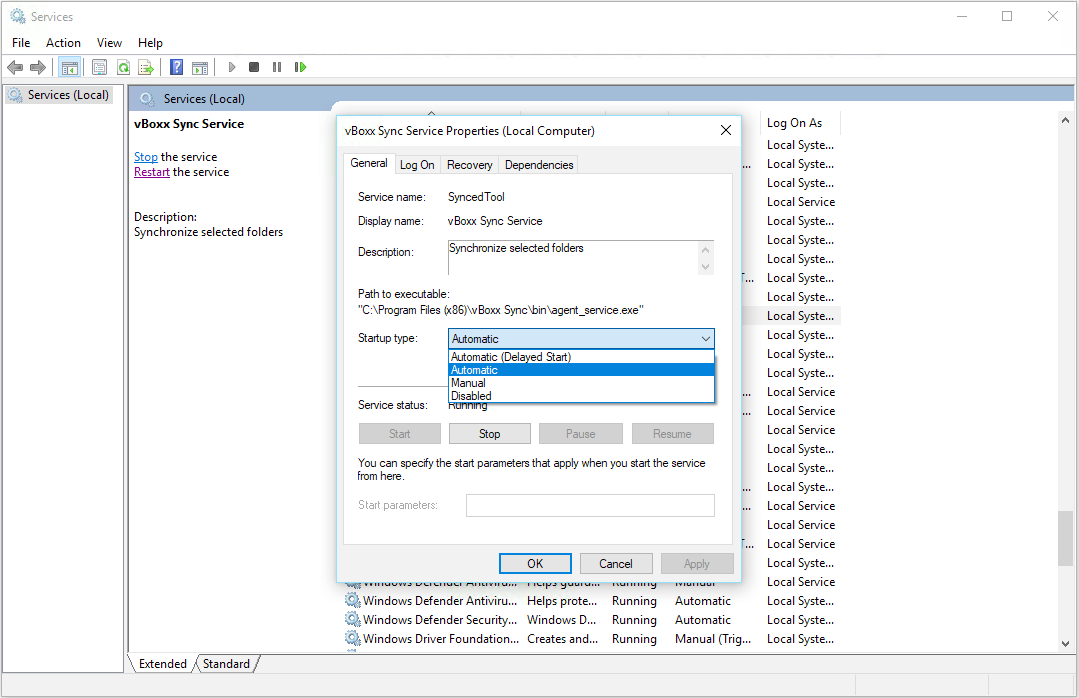The width and height of the screenshot is (1079, 698).
Task: Switch to the Recovery tab
Action: pos(469,165)
